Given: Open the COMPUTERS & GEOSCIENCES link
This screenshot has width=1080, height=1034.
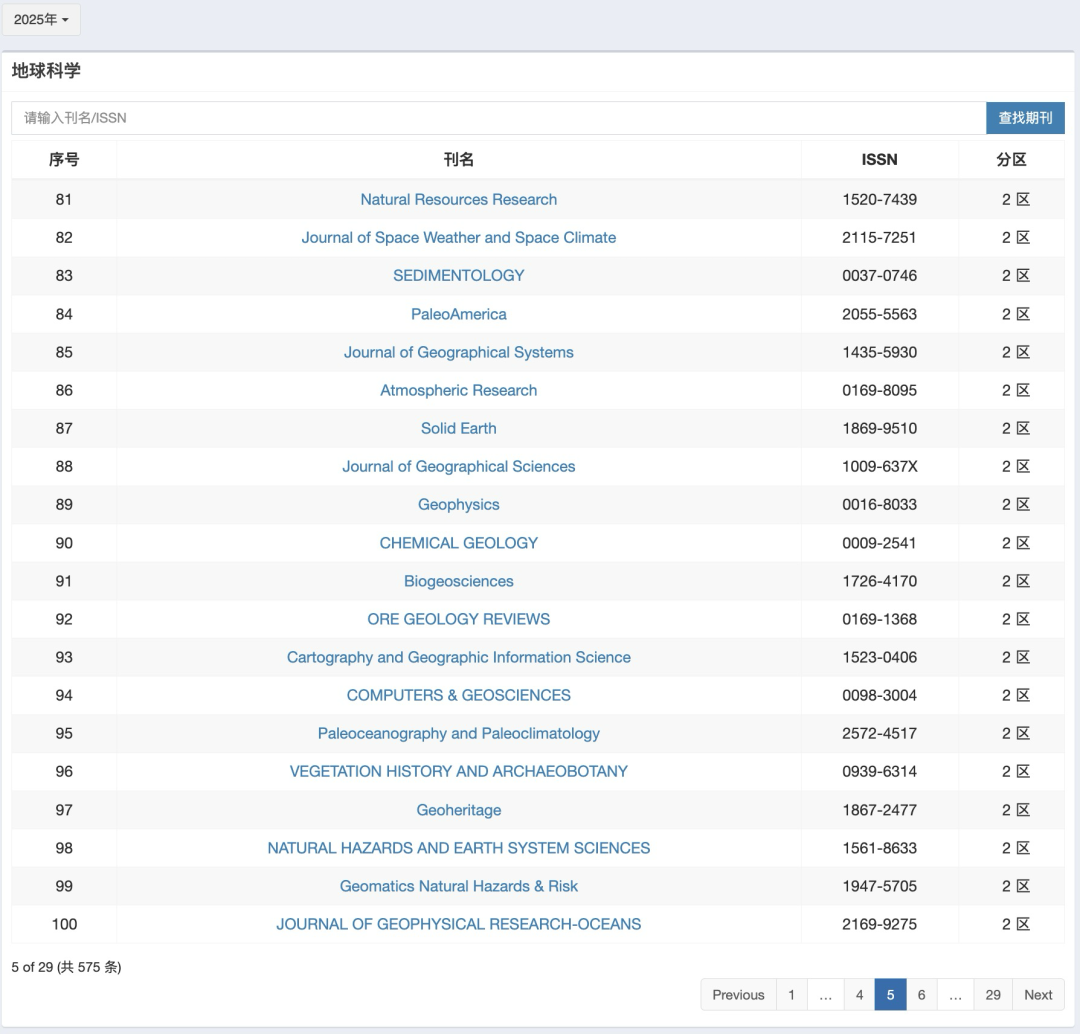Looking at the screenshot, I should click(x=459, y=695).
